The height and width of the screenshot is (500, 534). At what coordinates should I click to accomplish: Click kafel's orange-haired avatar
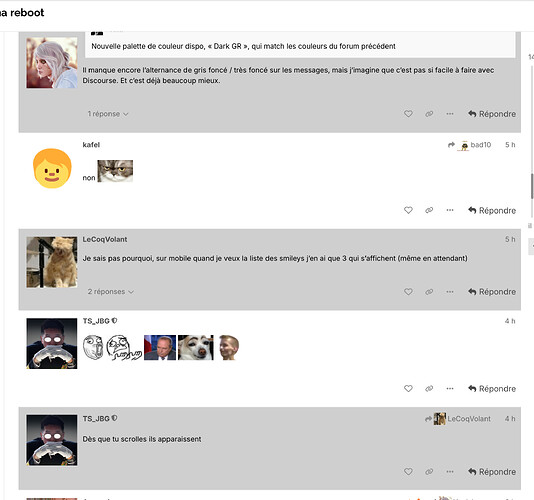(52, 168)
